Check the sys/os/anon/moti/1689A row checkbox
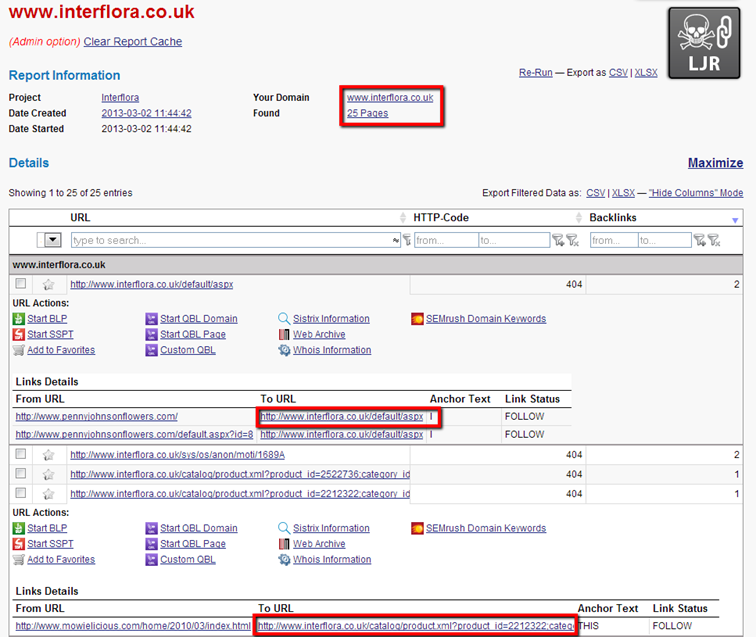This screenshot has height=637, width=756. point(21,454)
